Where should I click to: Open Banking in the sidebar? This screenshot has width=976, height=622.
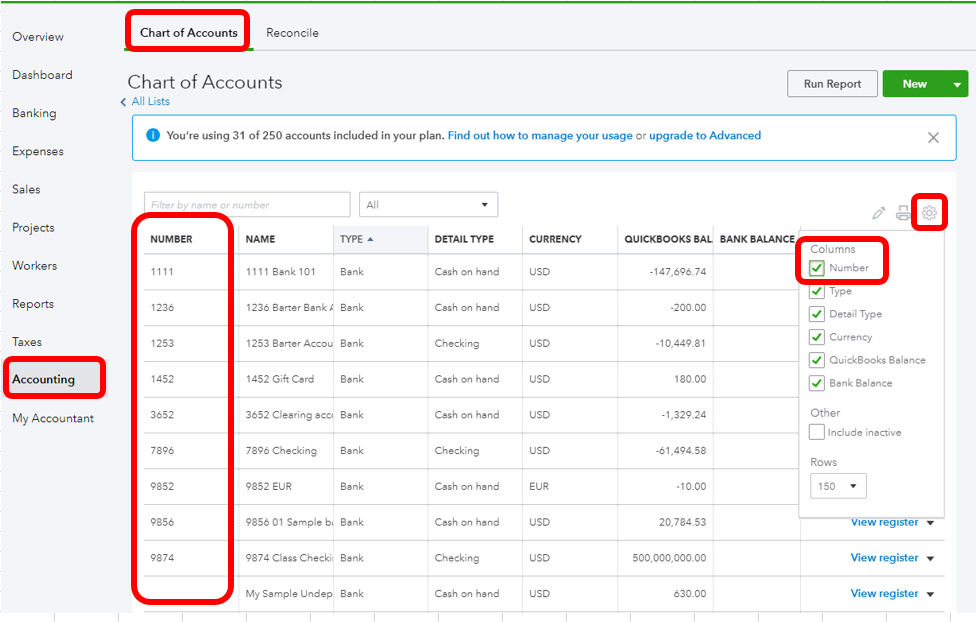pyautogui.click(x=34, y=113)
